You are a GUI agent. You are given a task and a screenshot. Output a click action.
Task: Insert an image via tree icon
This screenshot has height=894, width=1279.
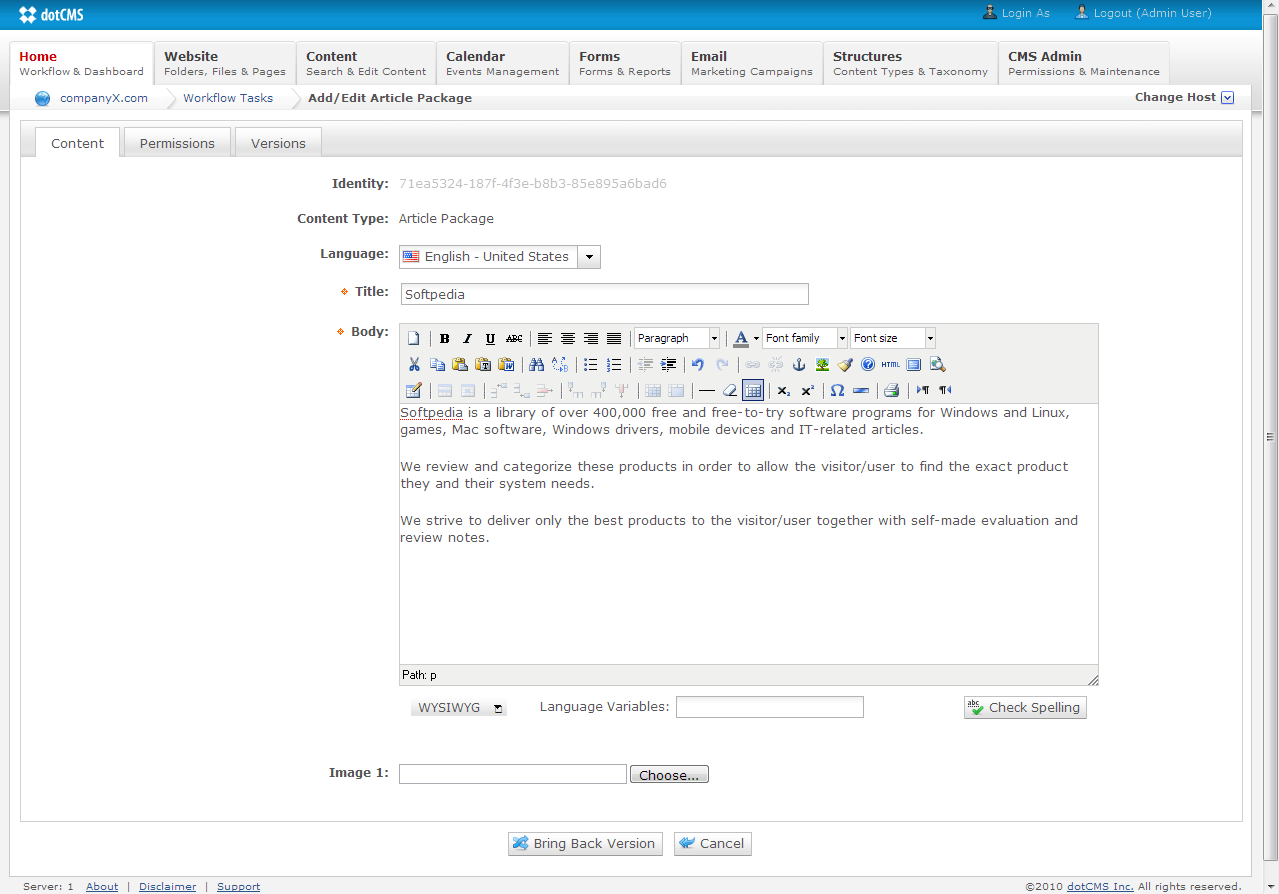pyautogui.click(x=822, y=364)
